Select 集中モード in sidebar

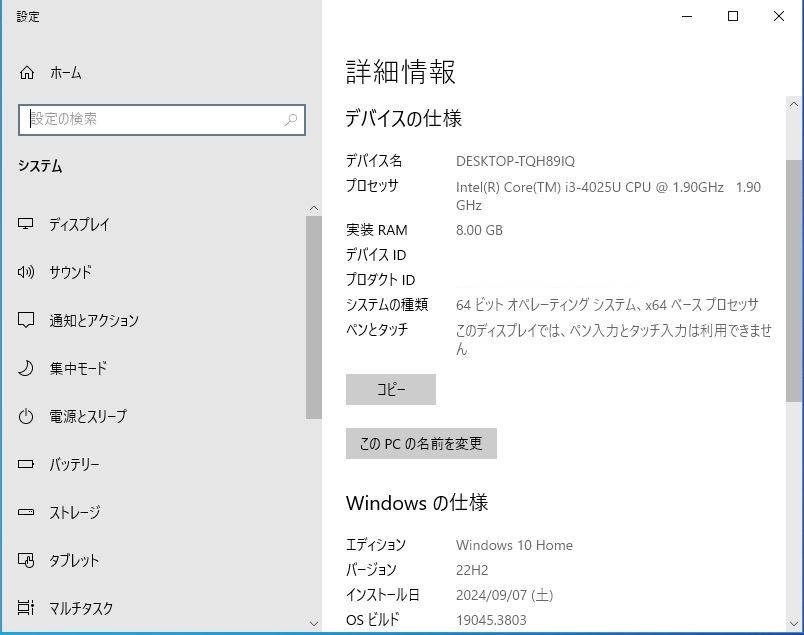[x=78, y=368]
